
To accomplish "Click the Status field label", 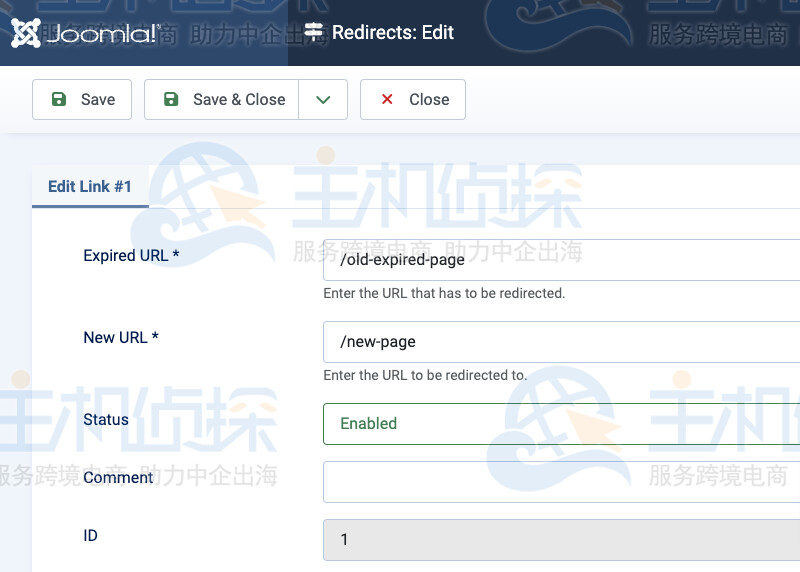I will [x=106, y=420].
